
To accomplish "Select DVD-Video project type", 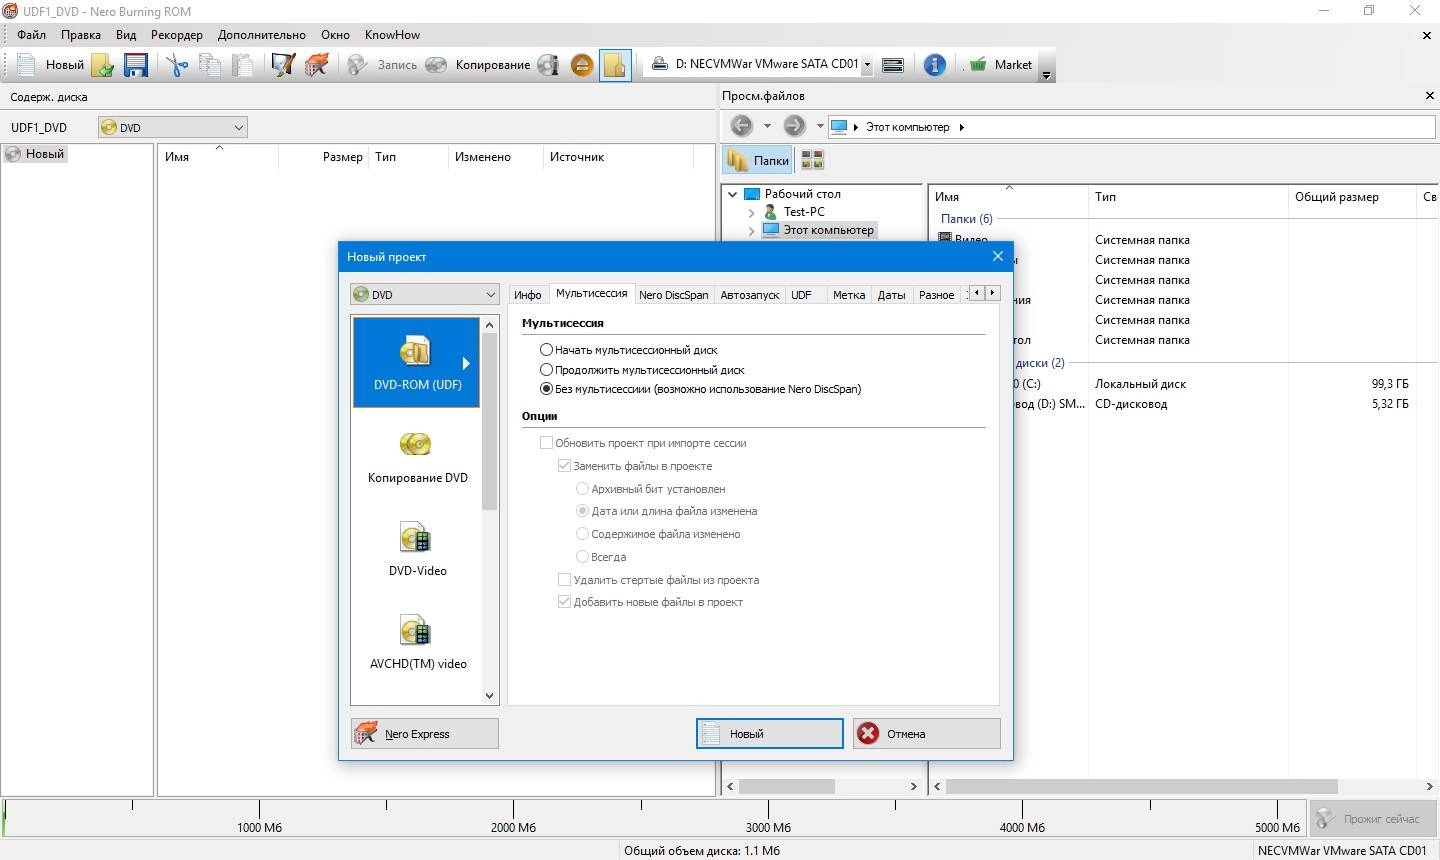I will [416, 549].
